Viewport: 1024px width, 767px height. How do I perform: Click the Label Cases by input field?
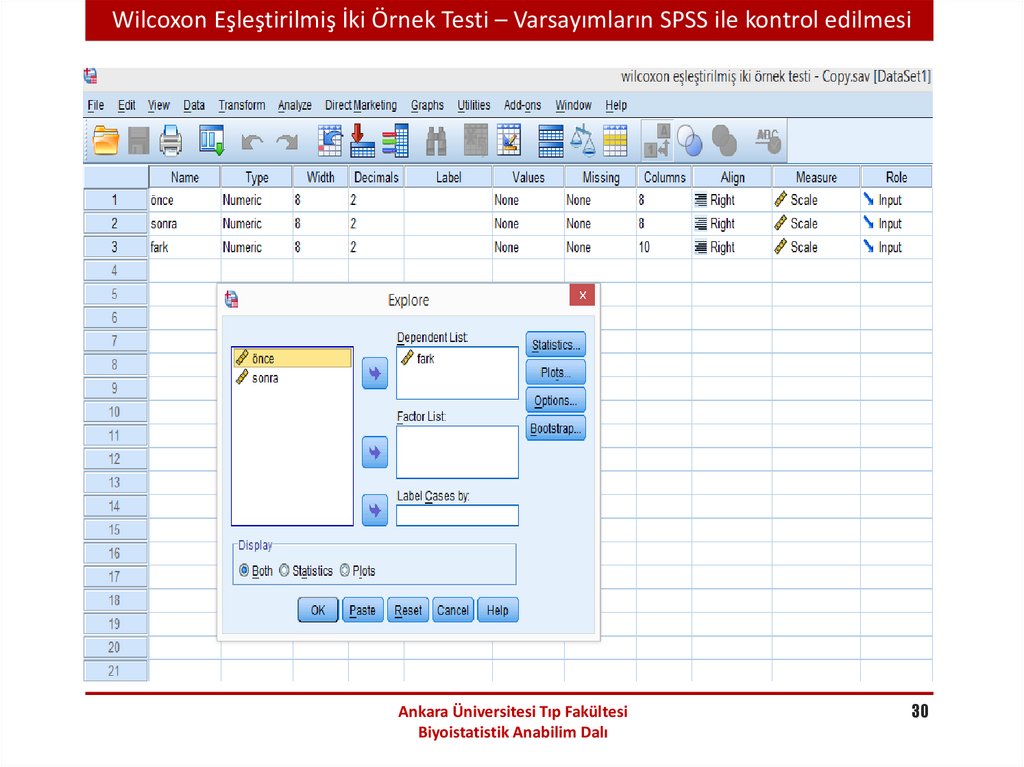coord(457,515)
